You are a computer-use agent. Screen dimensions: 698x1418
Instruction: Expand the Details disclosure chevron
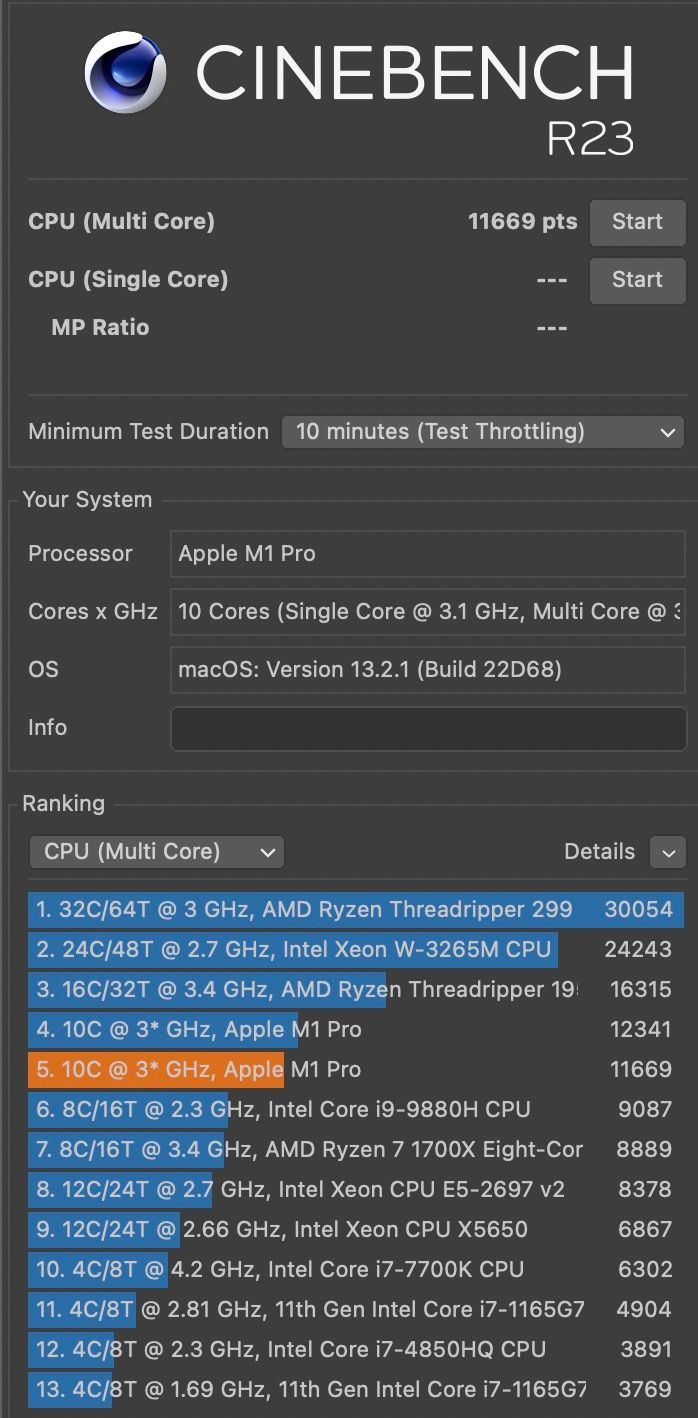(667, 852)
